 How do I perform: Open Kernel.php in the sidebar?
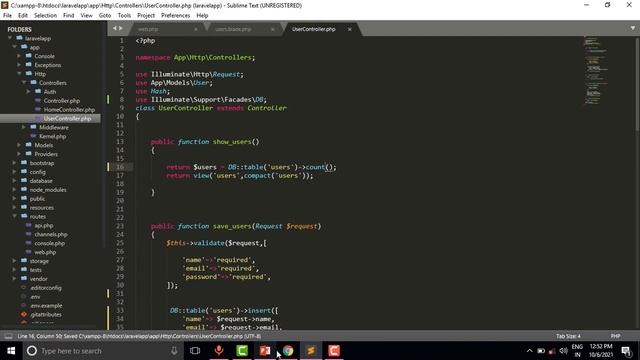pyautogui.click(x=52, y=136)
